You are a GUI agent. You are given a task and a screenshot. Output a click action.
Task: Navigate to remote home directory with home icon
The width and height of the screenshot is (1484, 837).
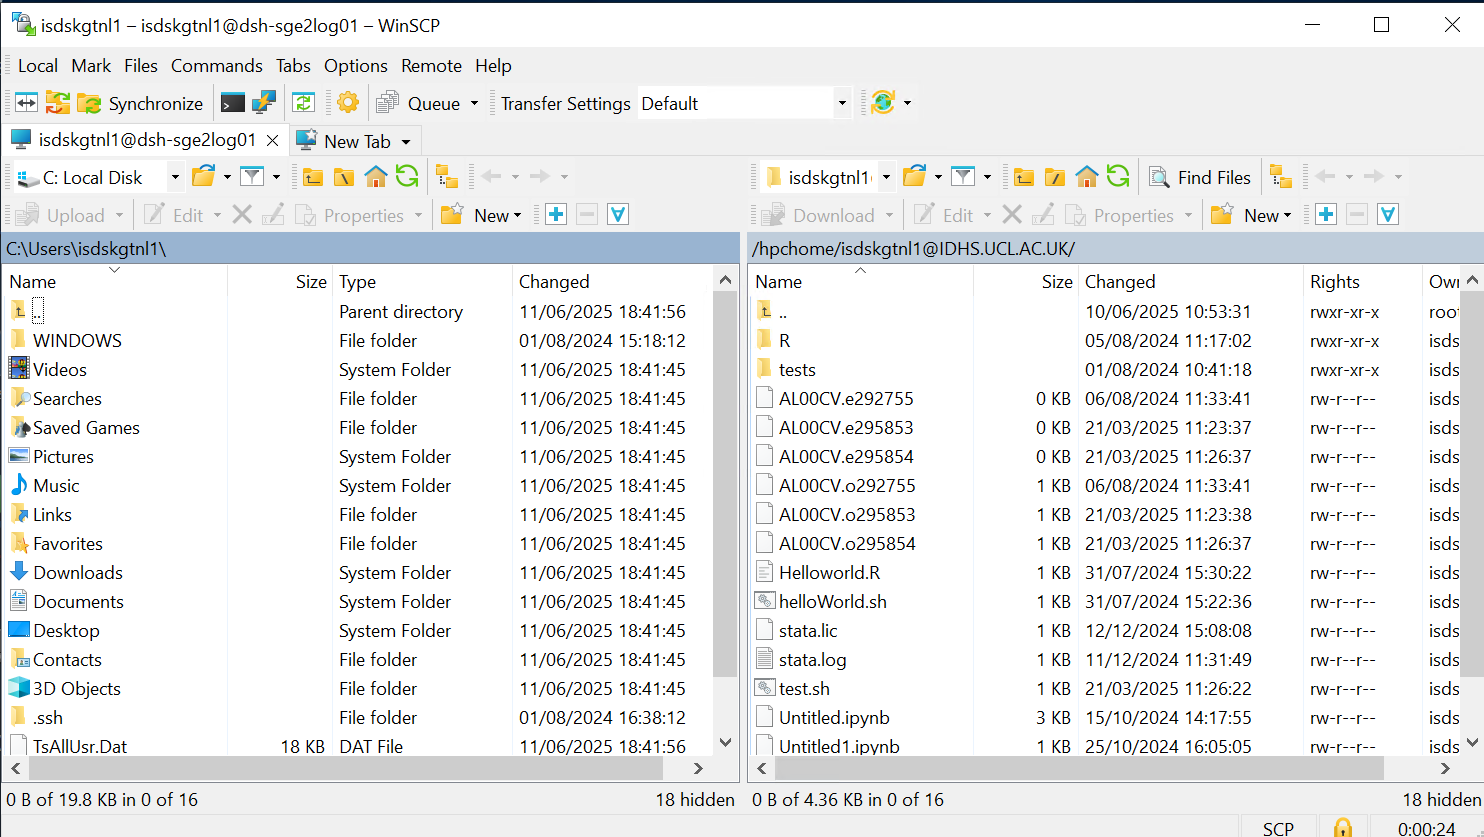pos(1087,176)
